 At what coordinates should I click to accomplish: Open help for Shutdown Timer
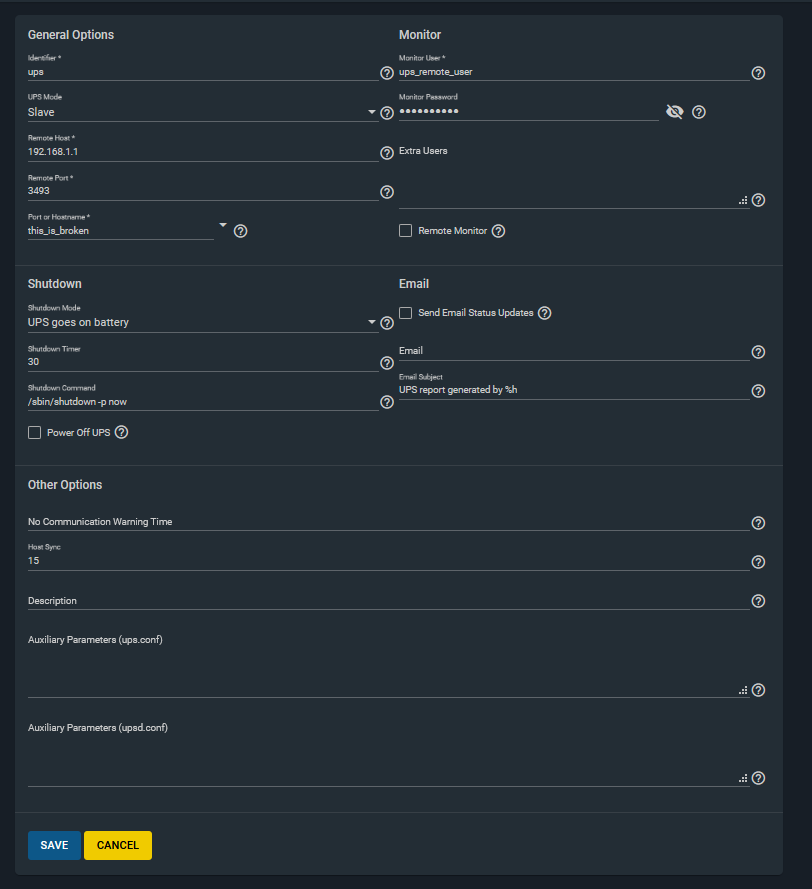[387, 363]
